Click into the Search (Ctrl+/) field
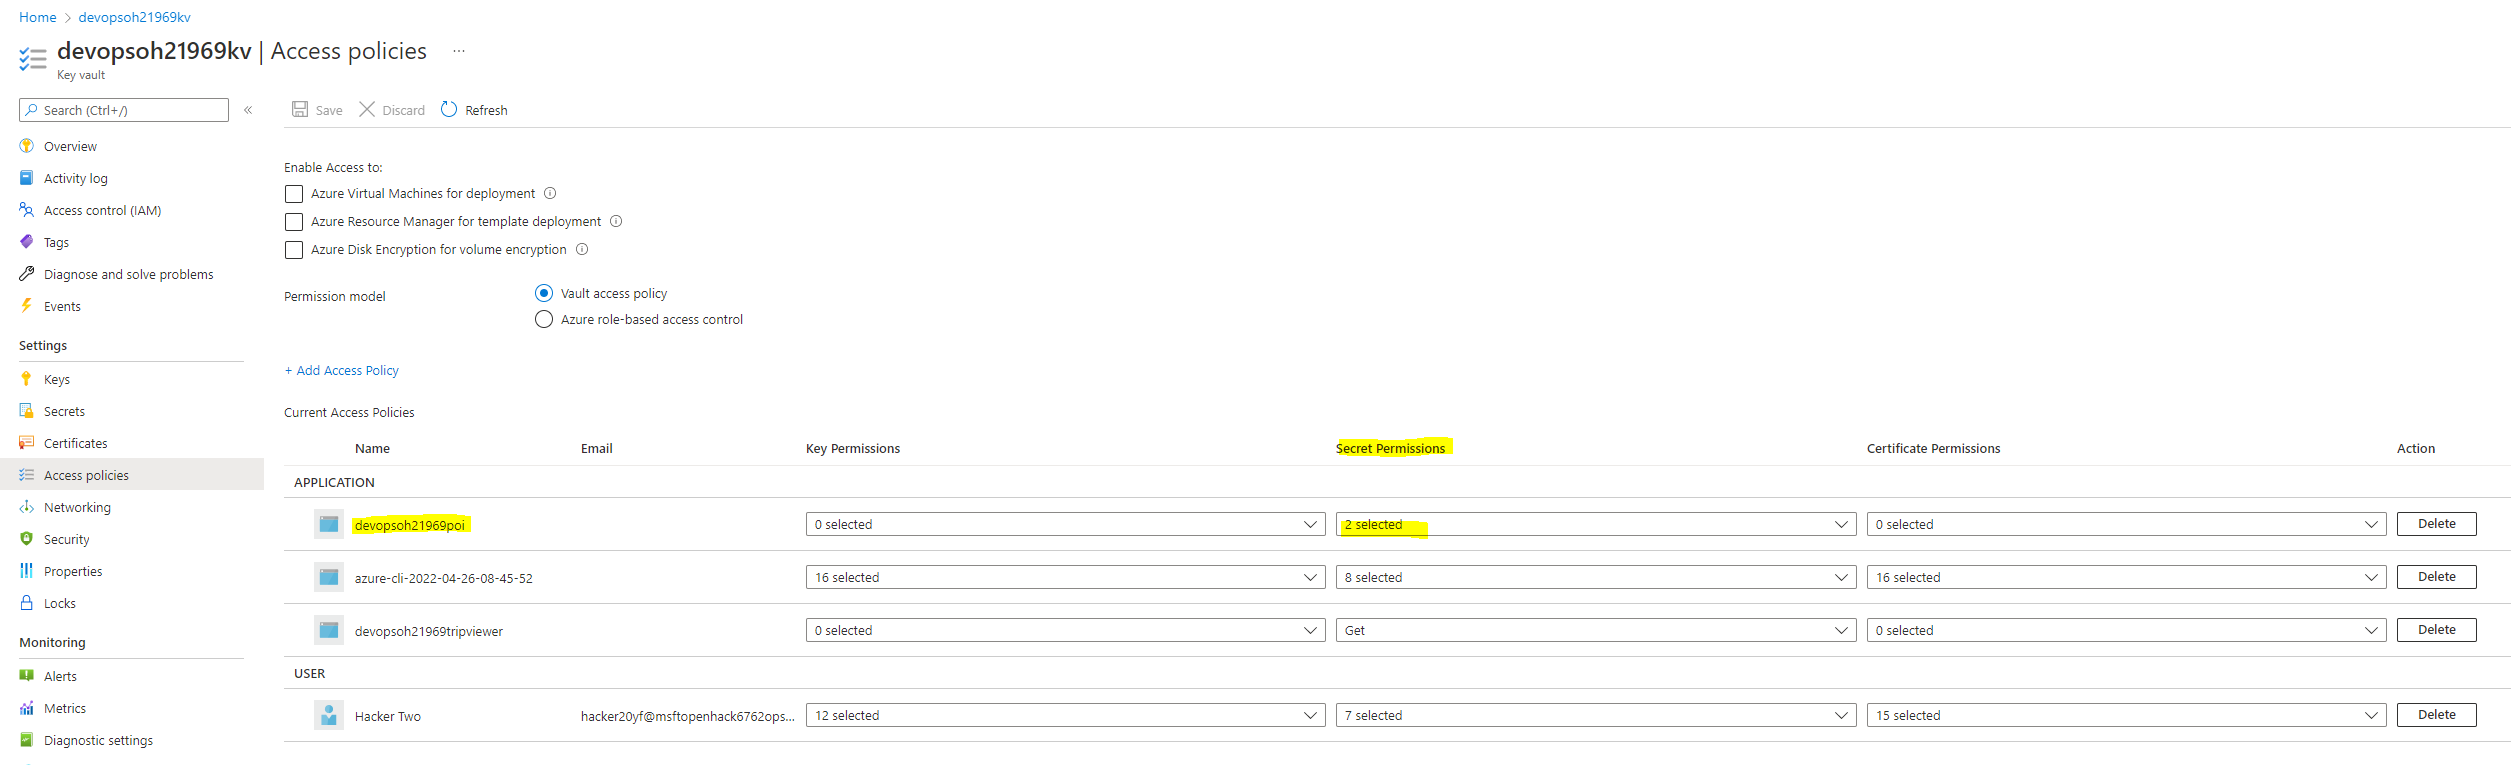 point(124,110)
